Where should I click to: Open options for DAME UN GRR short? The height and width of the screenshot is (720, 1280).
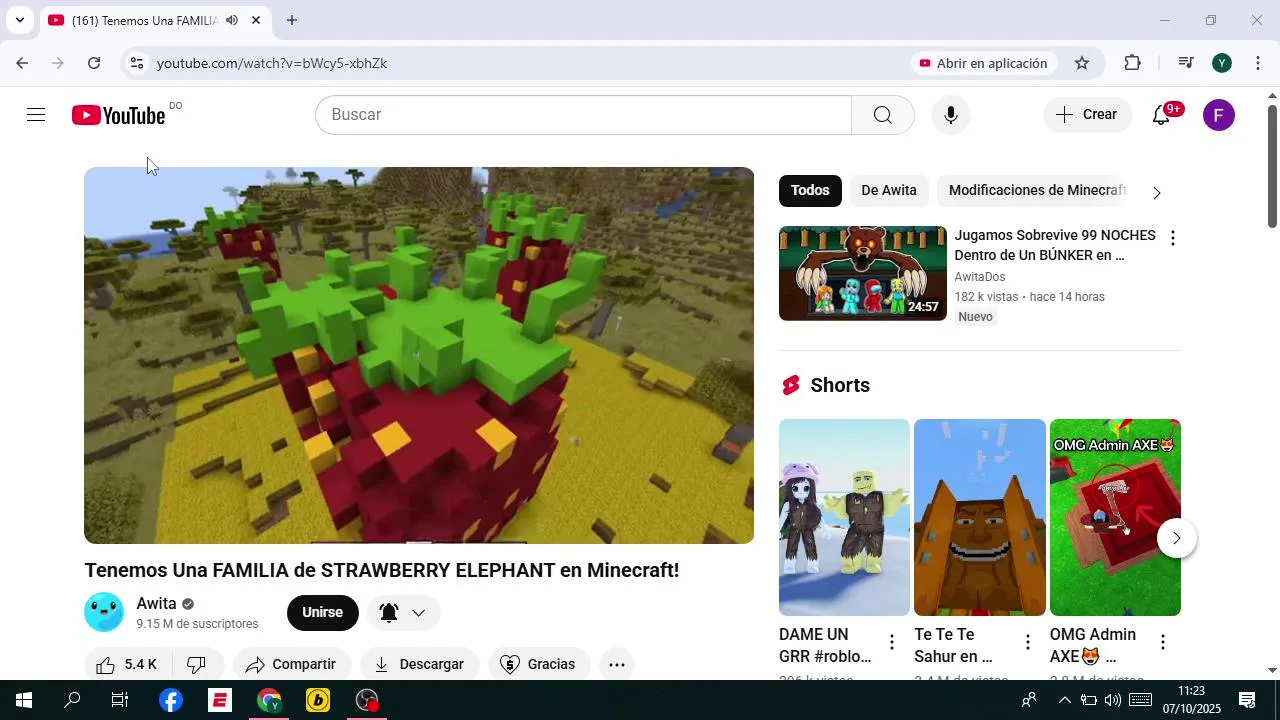click(x=892, y=642)
